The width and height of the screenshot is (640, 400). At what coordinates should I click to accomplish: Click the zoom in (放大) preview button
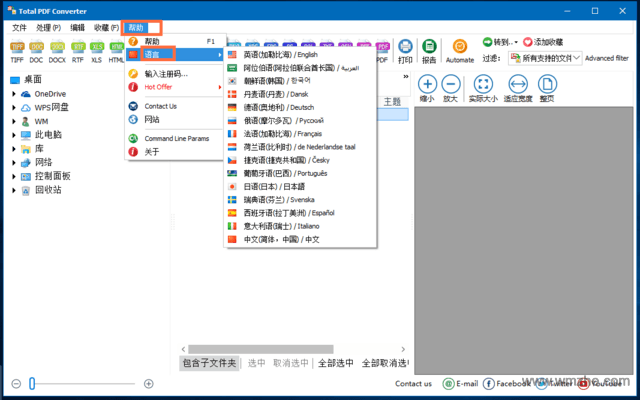[x=451, y=88]
